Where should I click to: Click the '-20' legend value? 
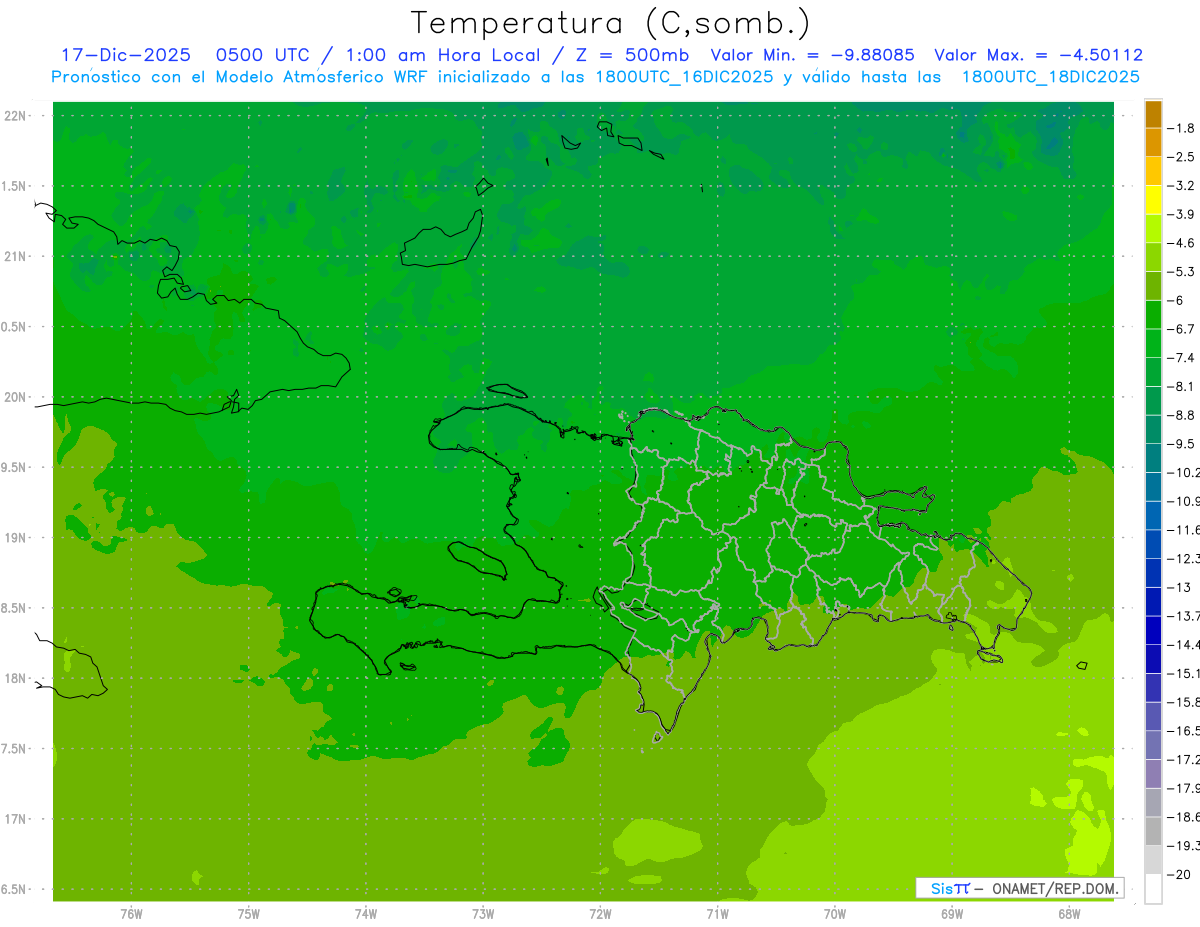[1179, 875]
